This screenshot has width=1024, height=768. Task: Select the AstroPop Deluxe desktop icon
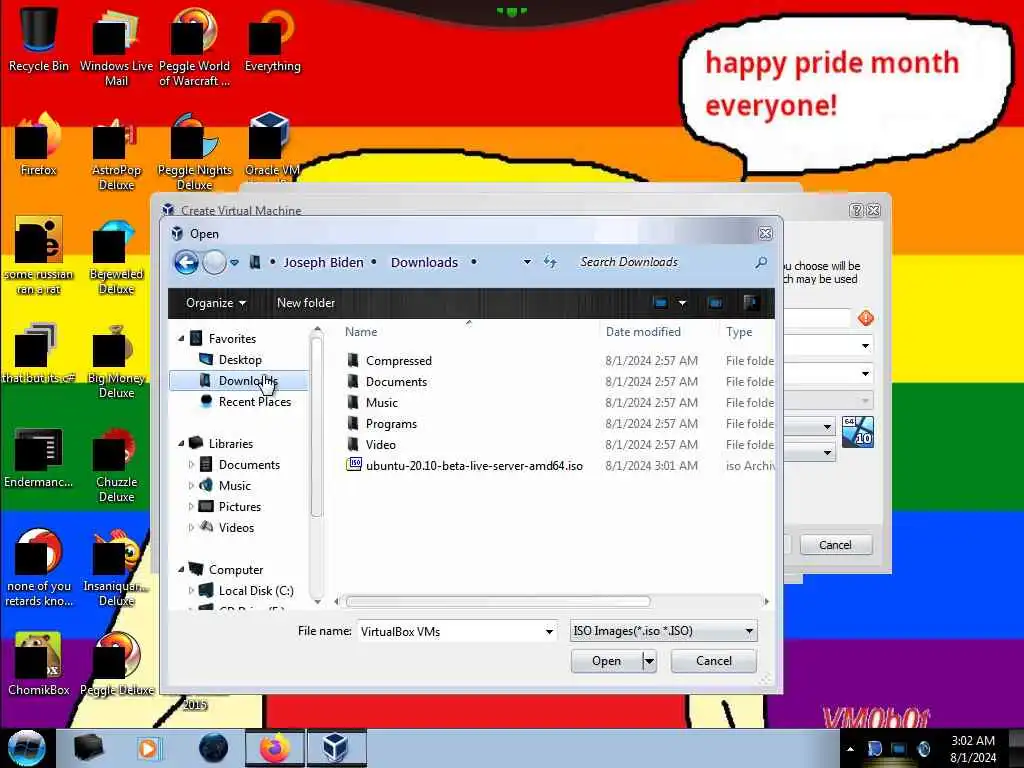pyautogui.click(x=116, y=152)
